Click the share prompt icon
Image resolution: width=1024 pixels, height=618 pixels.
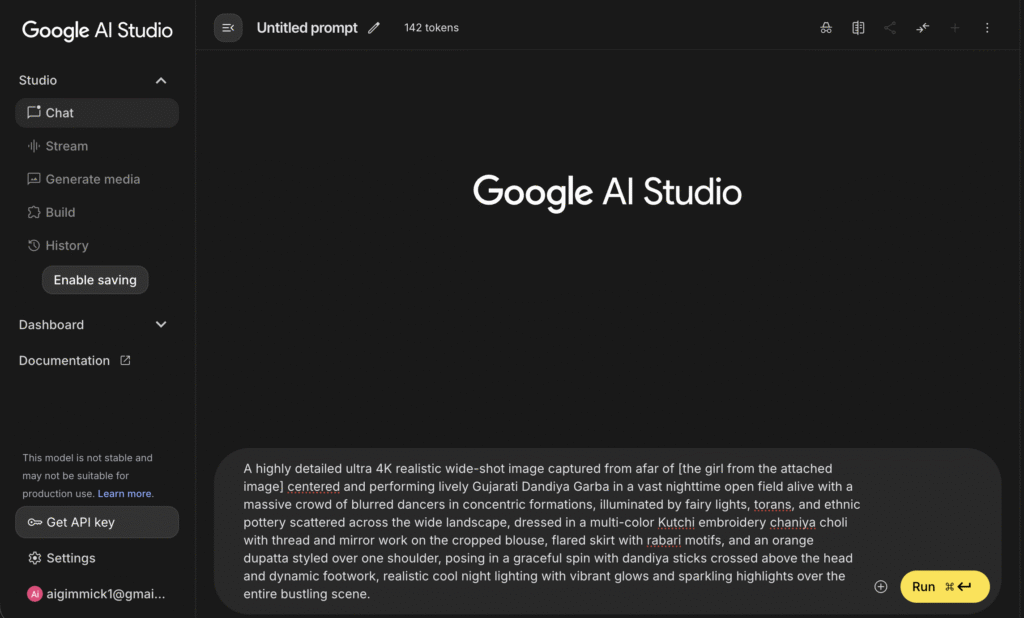890,28
